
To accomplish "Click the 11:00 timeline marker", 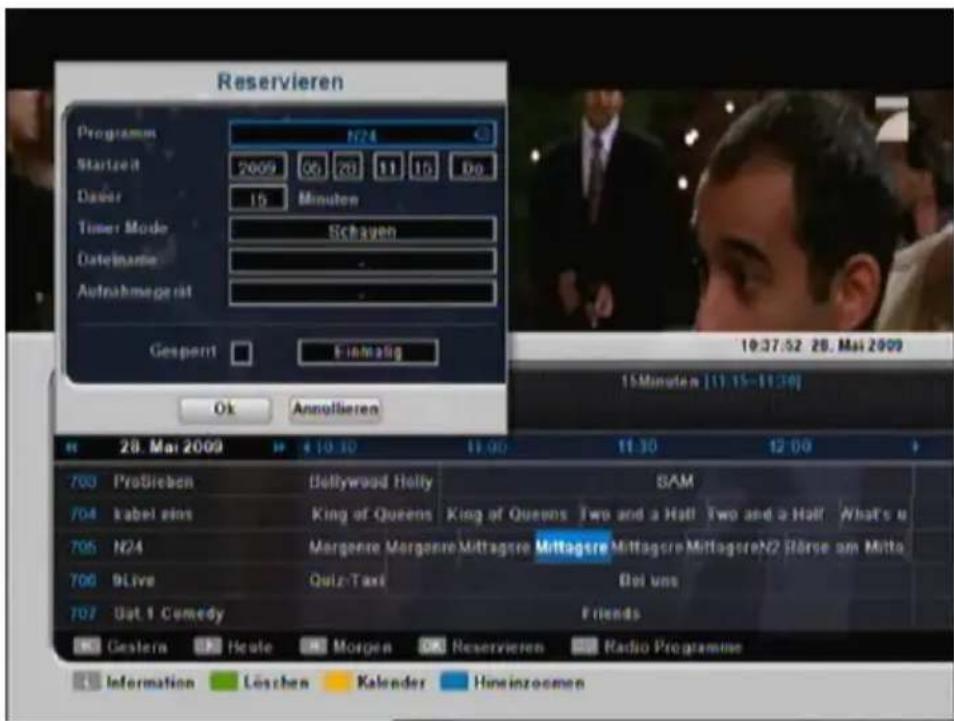I will pos(487,448).
